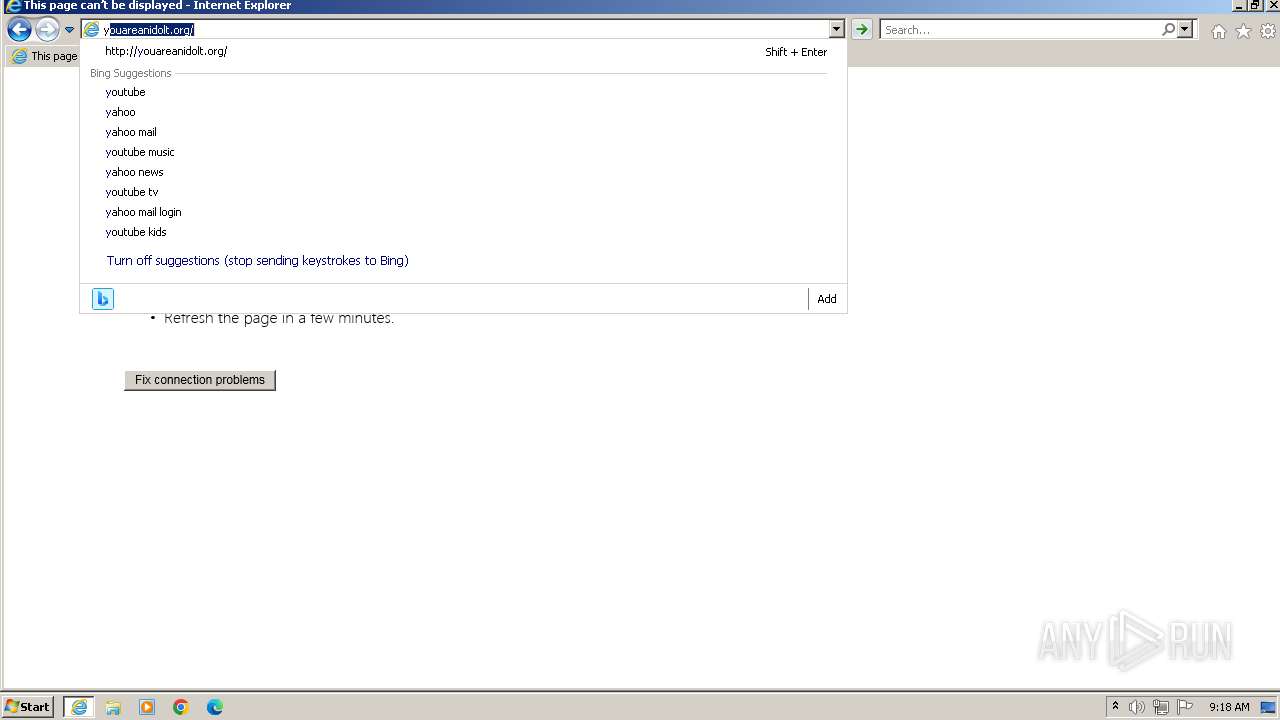This screenshot has width=1280, height=720.
Task: Open the media player taskbar icon
Action: (147, 707)
